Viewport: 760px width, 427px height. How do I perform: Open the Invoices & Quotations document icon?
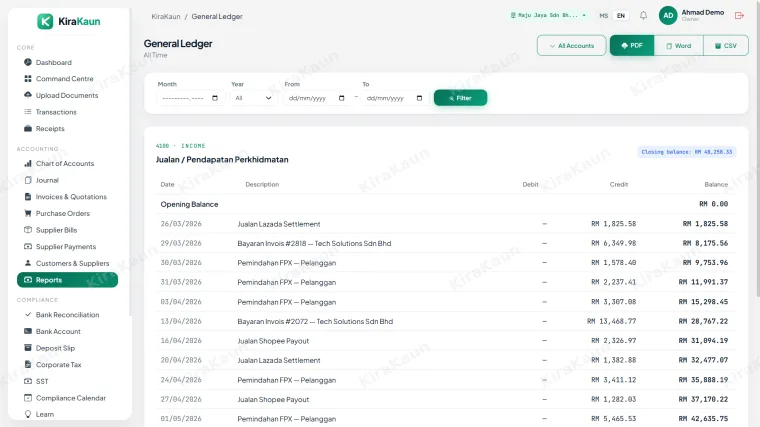(x=28, y=196)
